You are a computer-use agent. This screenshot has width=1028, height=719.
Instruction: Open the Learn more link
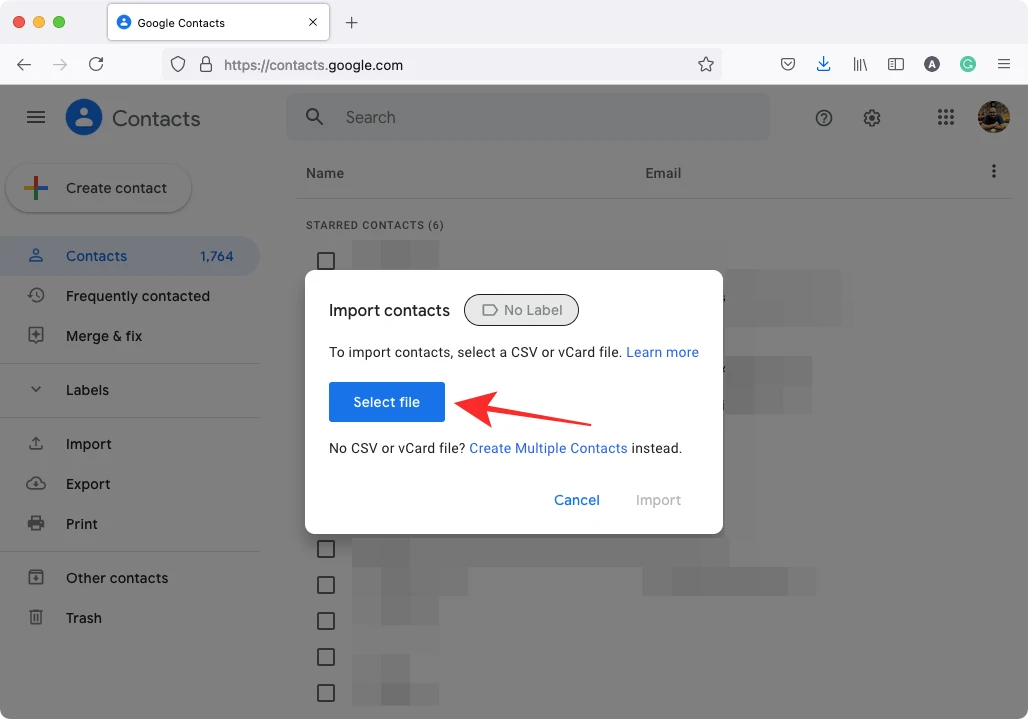coord(662,352)
